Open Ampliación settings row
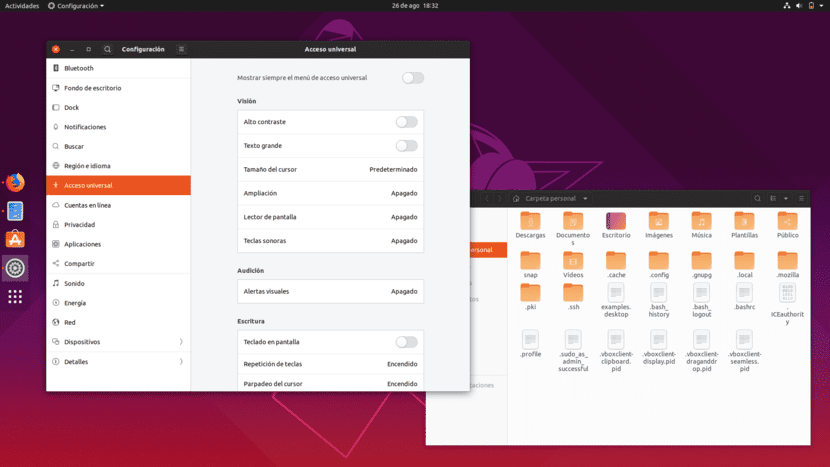Screen dimensions: 830x467 coord(330,193)
